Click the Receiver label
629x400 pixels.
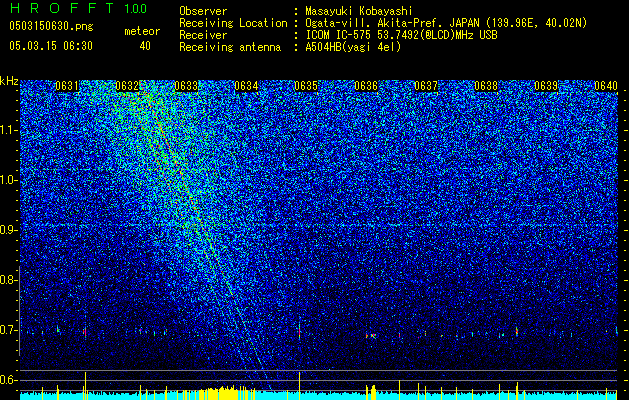tap(203, 35)
